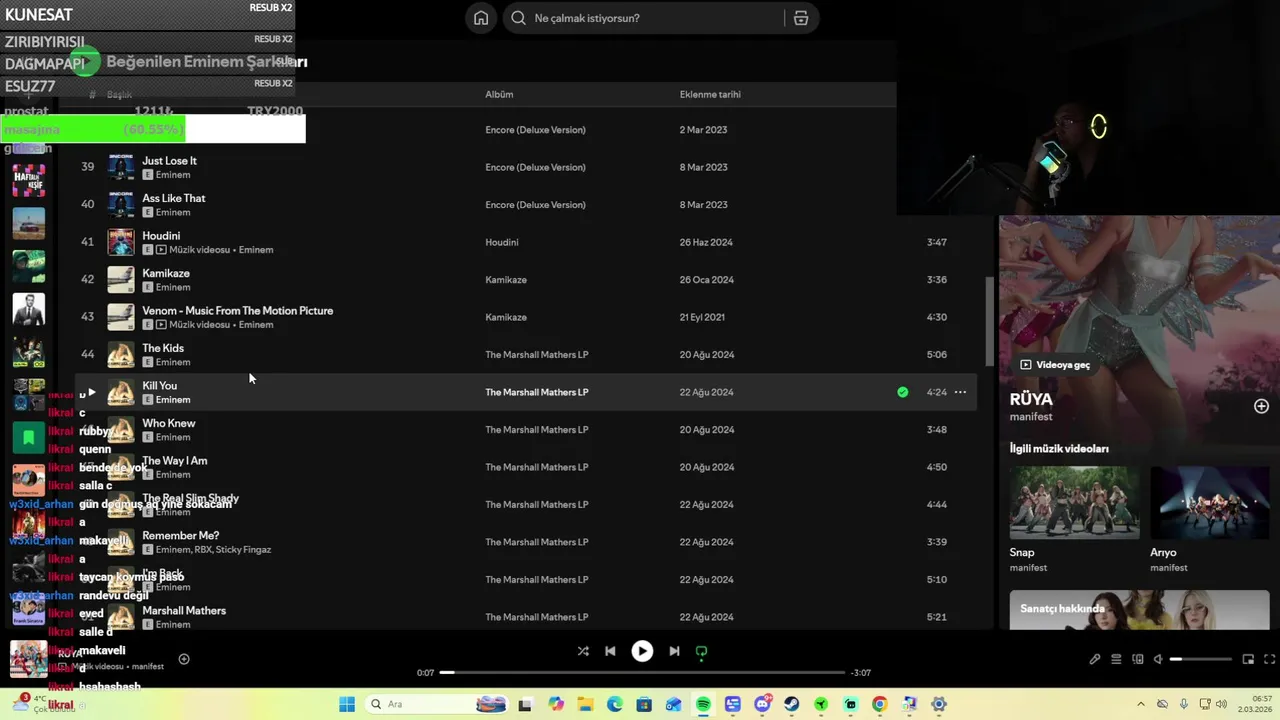
Task: Toggle the green repeat button
Action: click(x=701, y=651)
